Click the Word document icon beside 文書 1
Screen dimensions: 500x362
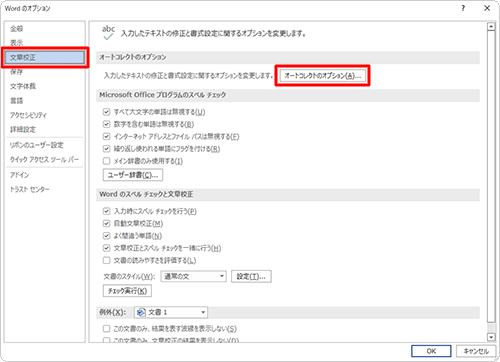pyautogui.click(x=141, y=312)
